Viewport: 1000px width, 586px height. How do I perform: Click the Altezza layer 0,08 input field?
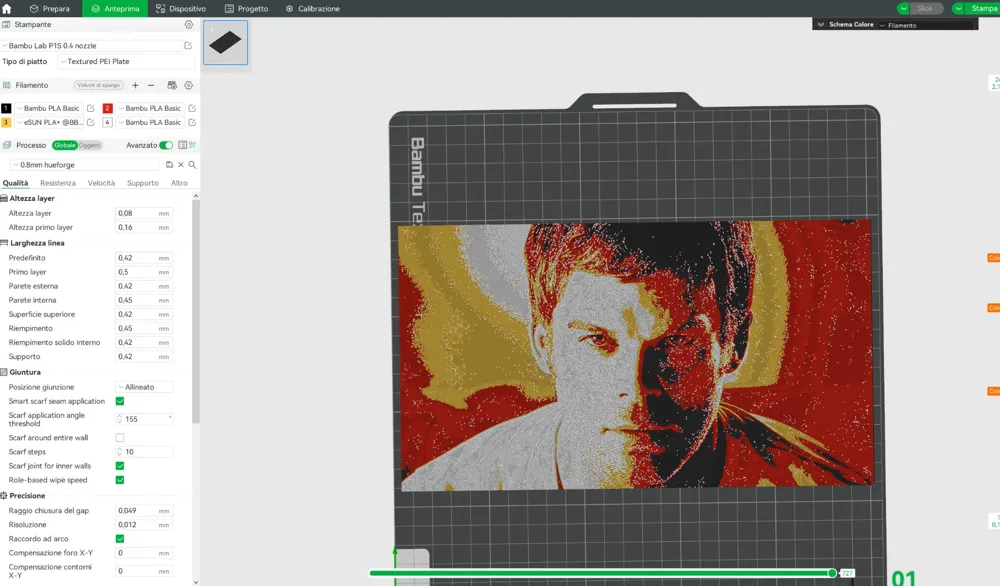144,214
